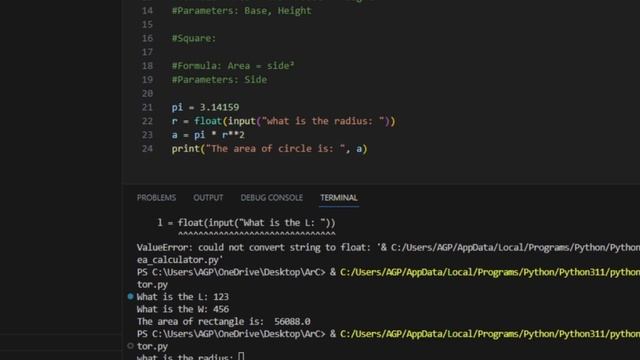Select the TERMINAL tab

[339, 198]
